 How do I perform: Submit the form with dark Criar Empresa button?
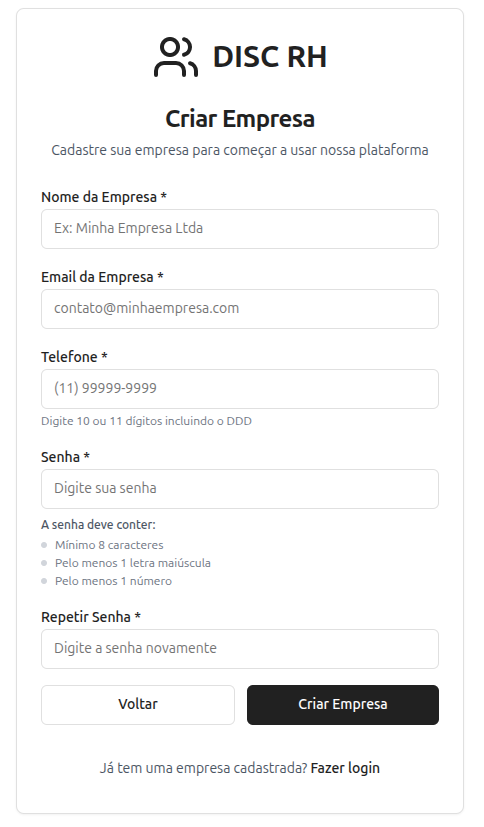tap(343, 705)
